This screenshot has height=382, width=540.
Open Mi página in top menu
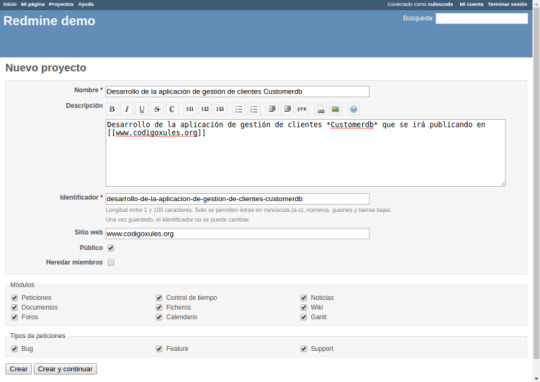pos(33,4)
